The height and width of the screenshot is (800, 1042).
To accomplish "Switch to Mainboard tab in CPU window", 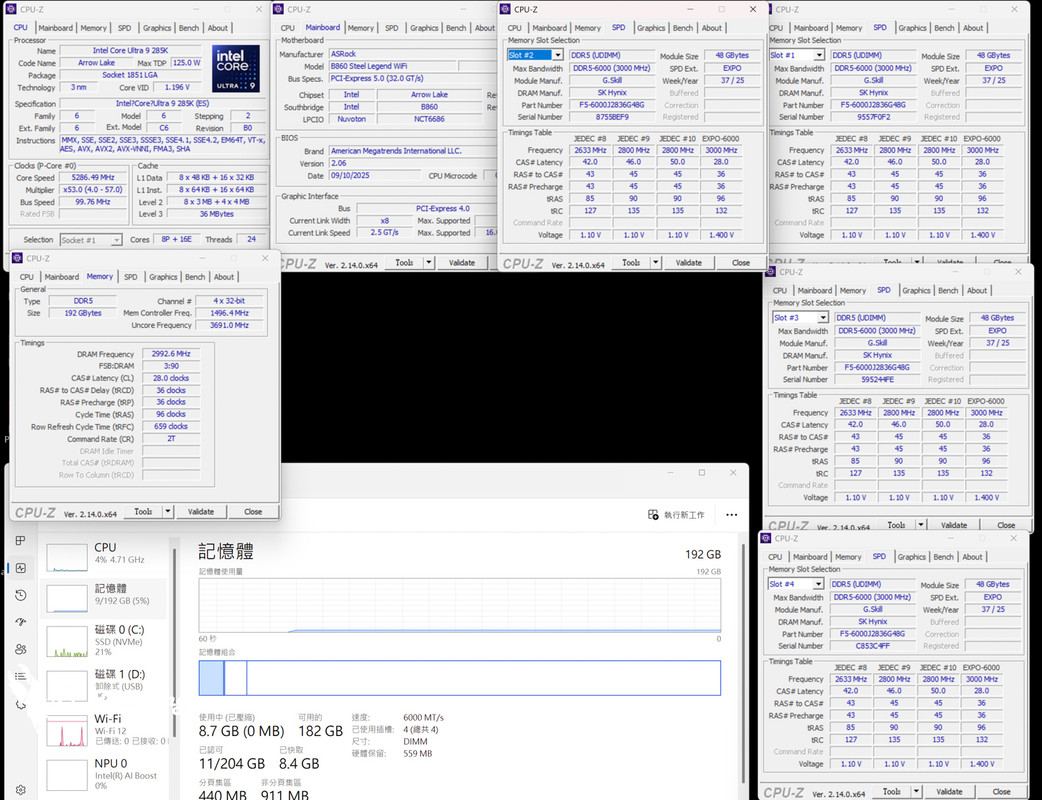I will [x=55, y=28].
